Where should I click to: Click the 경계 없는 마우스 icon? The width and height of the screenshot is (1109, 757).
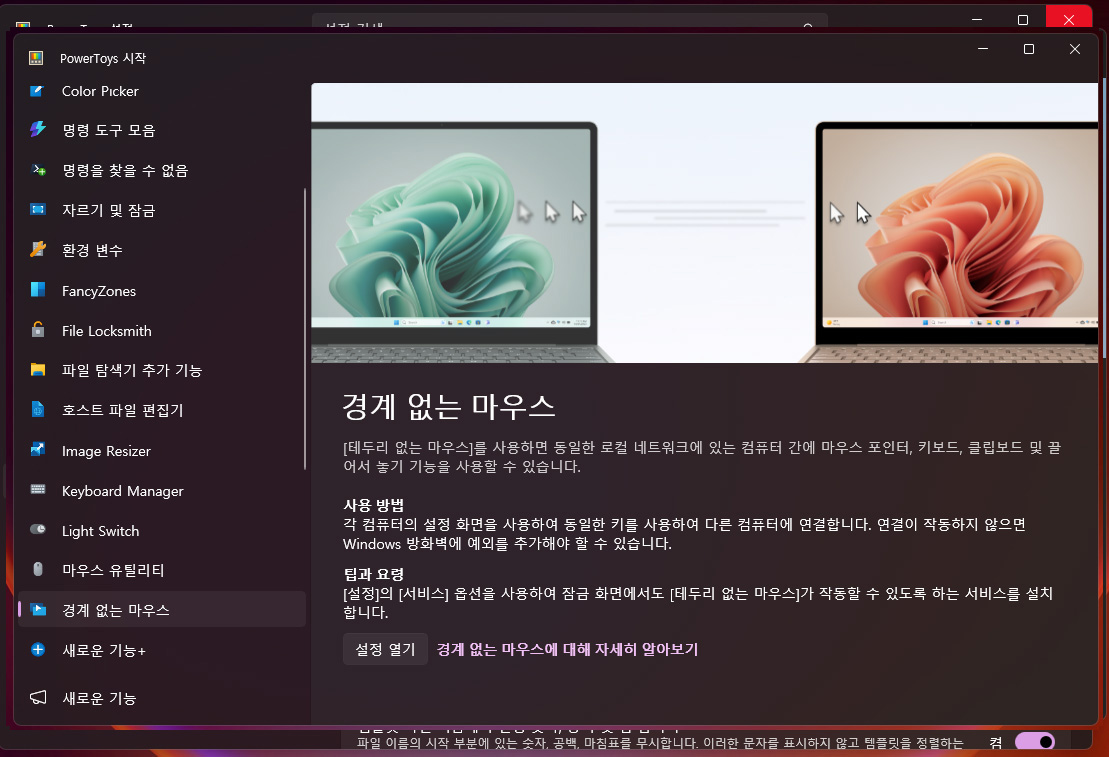37,609
